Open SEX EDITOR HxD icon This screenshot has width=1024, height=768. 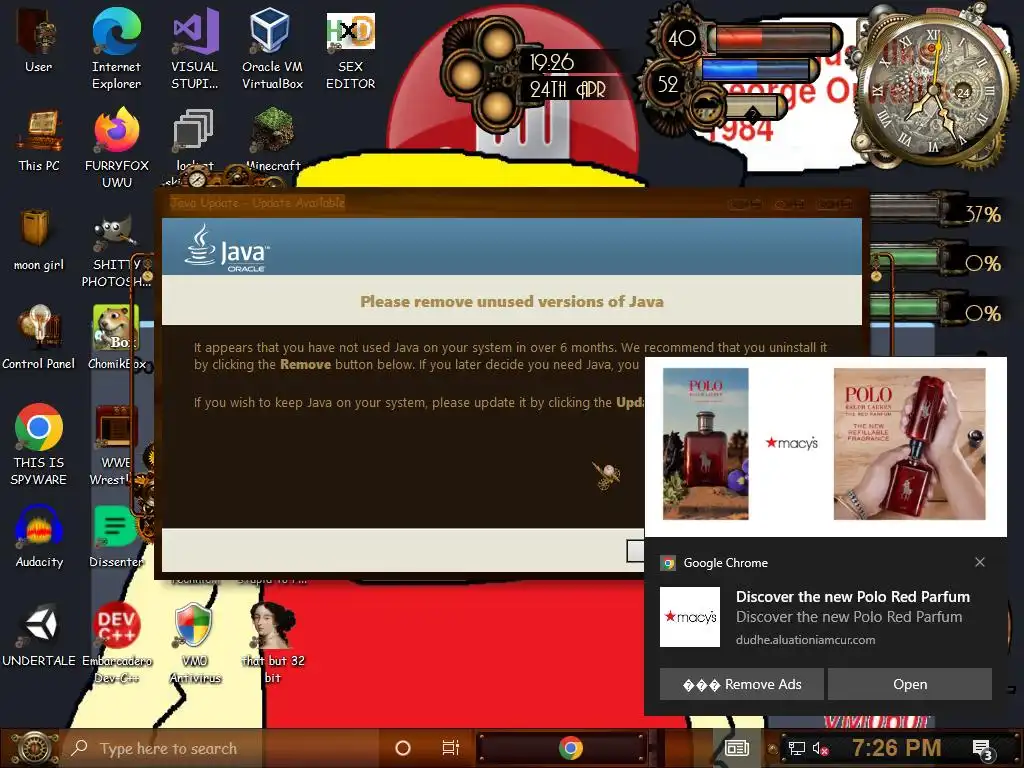[351, 49]
